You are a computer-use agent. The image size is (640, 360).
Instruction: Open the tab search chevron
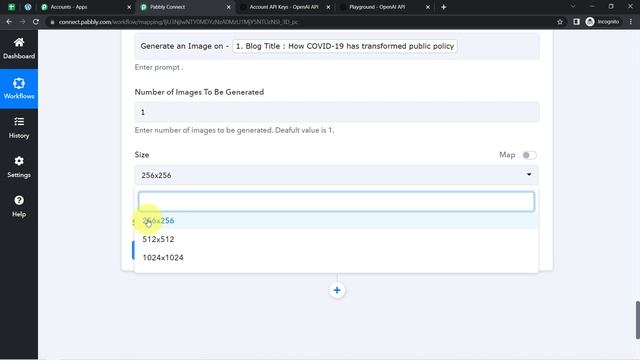point(573,7)
